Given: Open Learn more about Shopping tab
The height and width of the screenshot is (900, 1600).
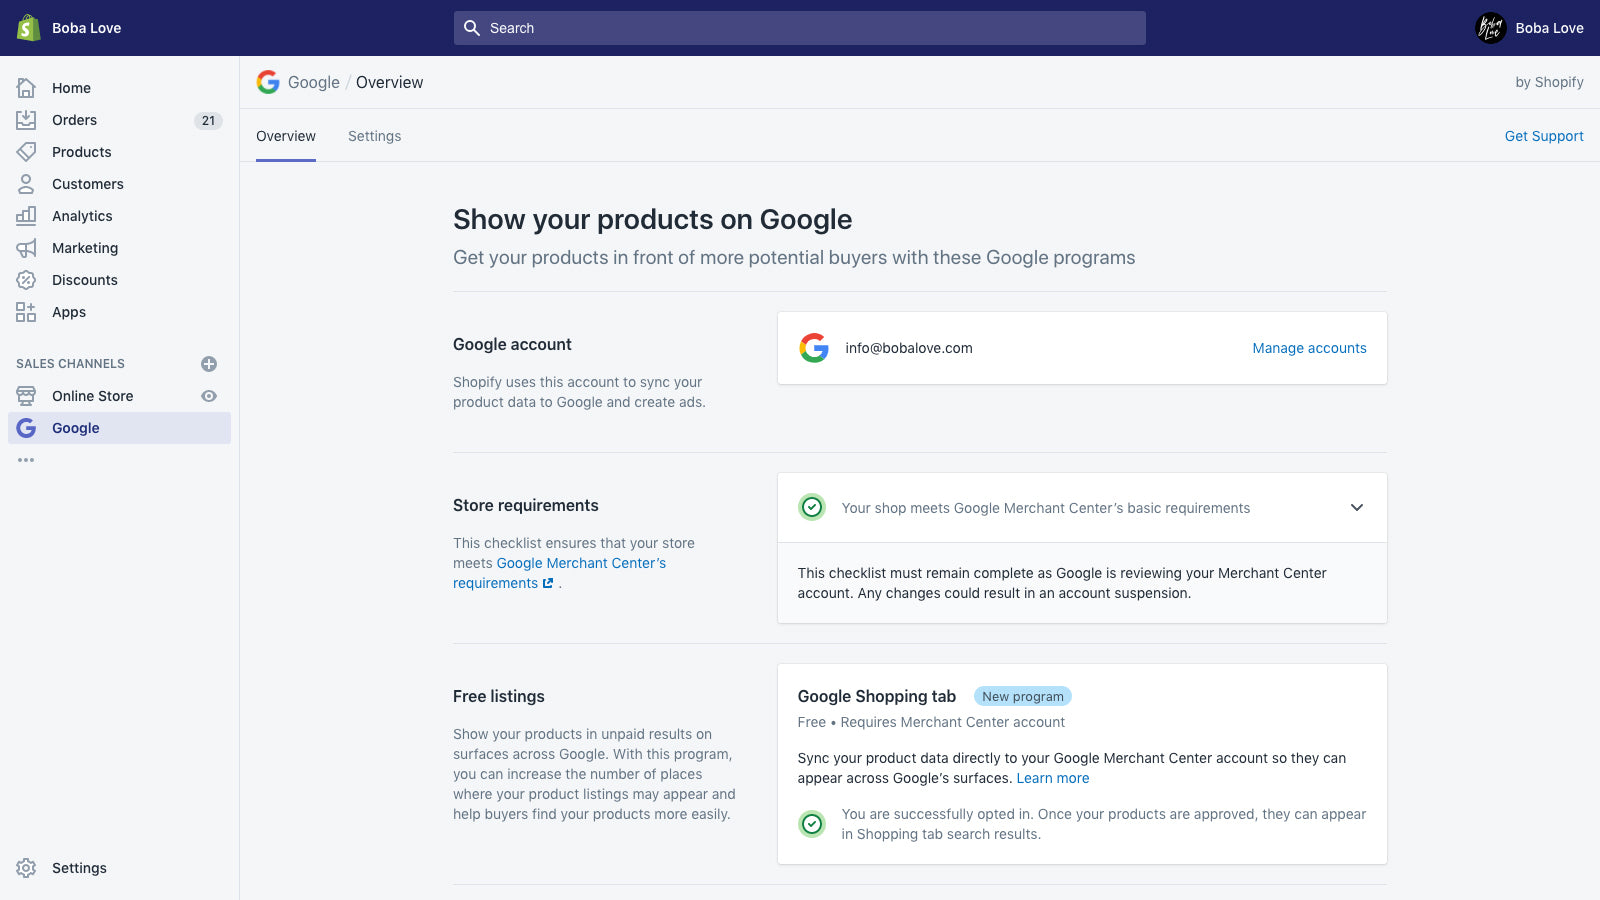Looking at the screenshot, I should [x=1053, y=778].
